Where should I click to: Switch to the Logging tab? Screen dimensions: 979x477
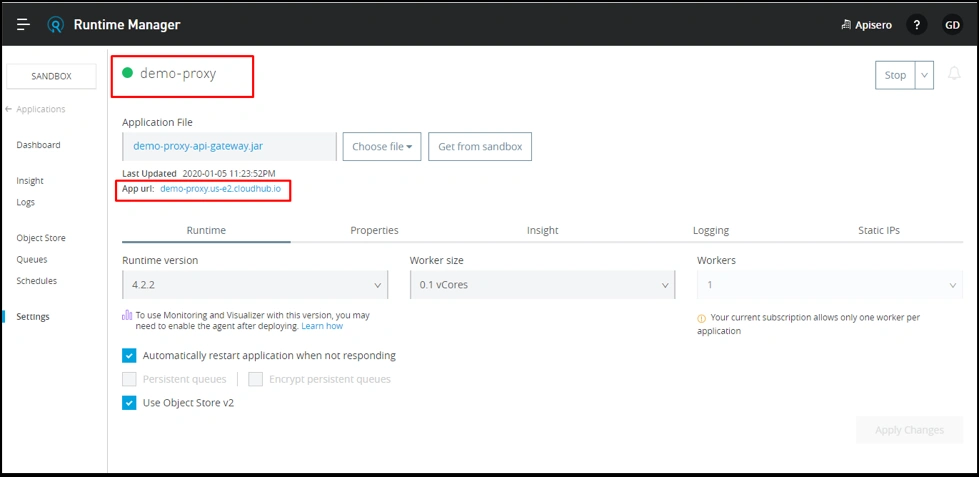coord(711,230)
